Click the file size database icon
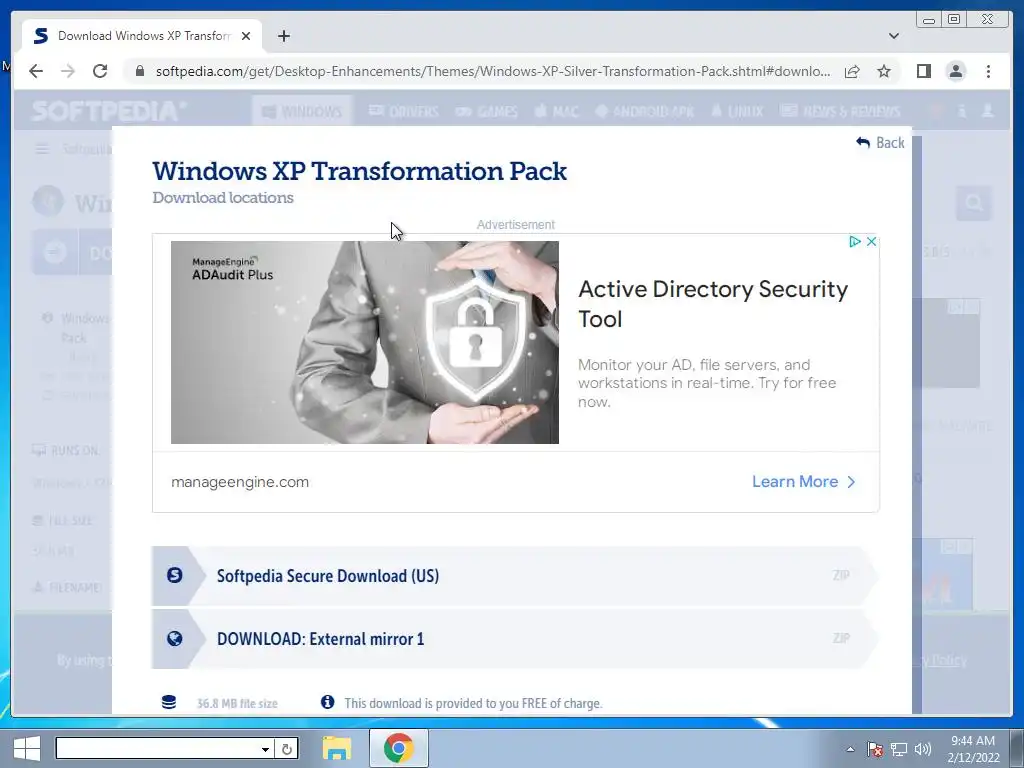The image size is (1024, 768). [x=168, y=702]
